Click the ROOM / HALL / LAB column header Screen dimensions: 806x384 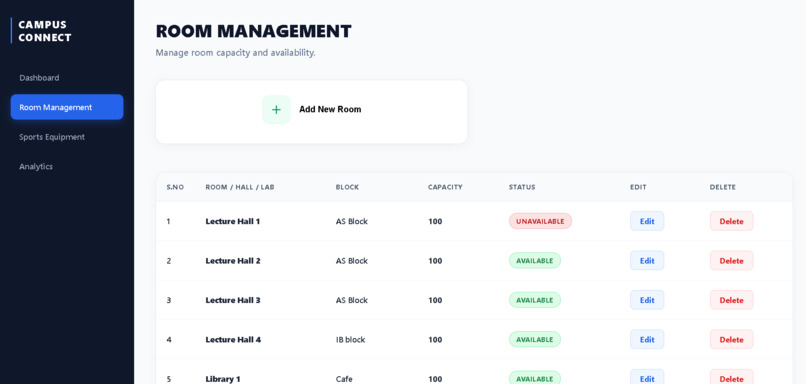click(x=240, y=187)
